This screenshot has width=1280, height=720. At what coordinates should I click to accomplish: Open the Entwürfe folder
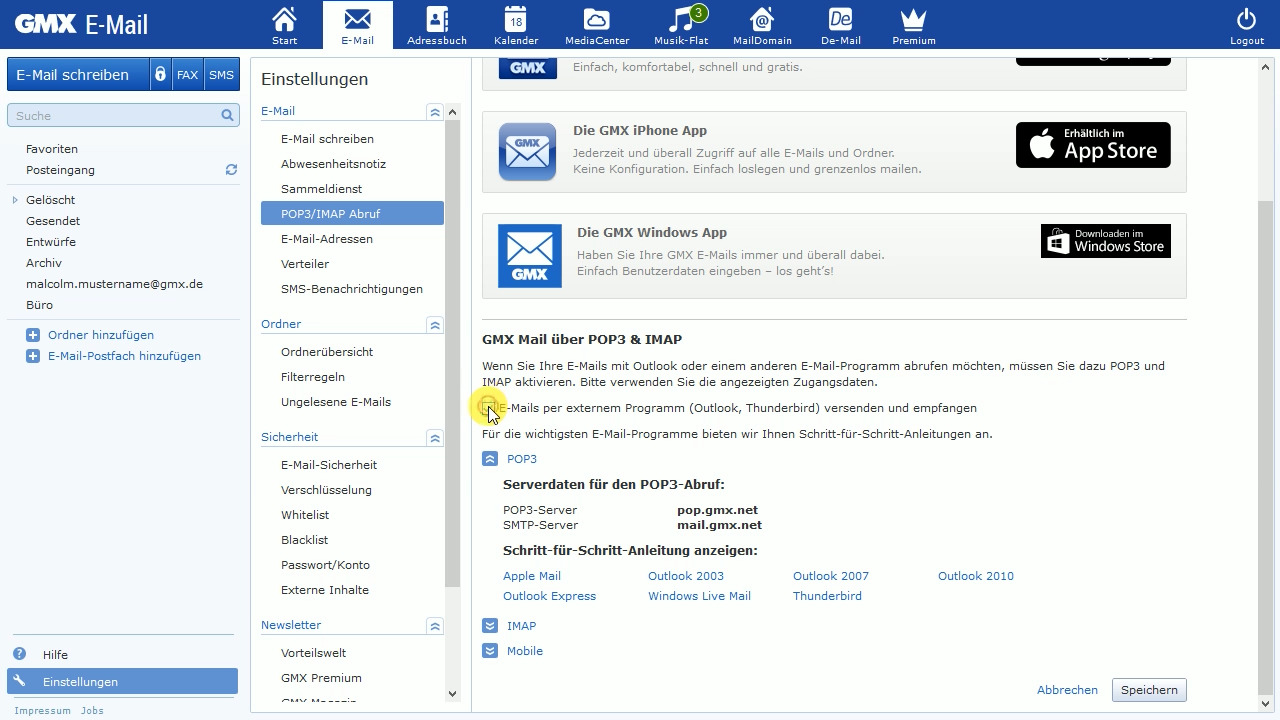tap(51, 242)
